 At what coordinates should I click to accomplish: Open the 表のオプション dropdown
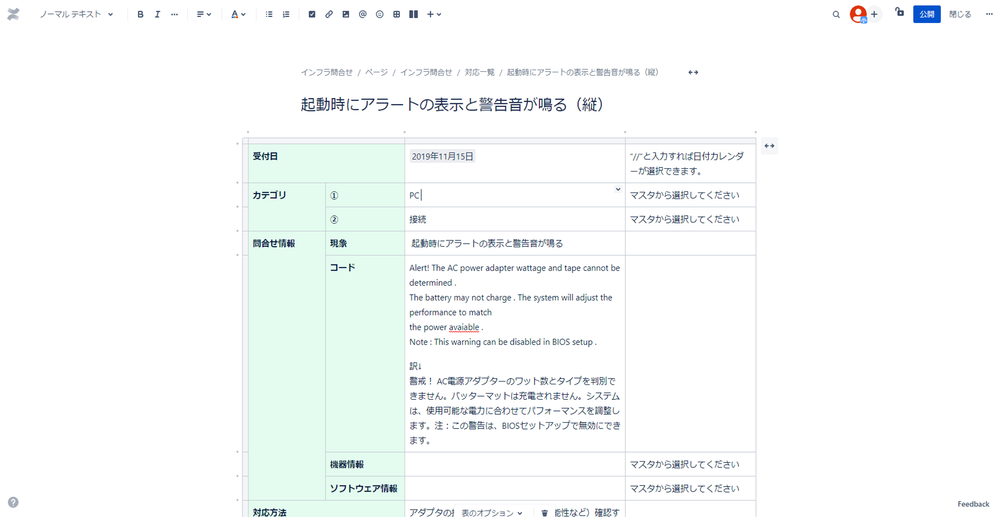click(492, 513)
